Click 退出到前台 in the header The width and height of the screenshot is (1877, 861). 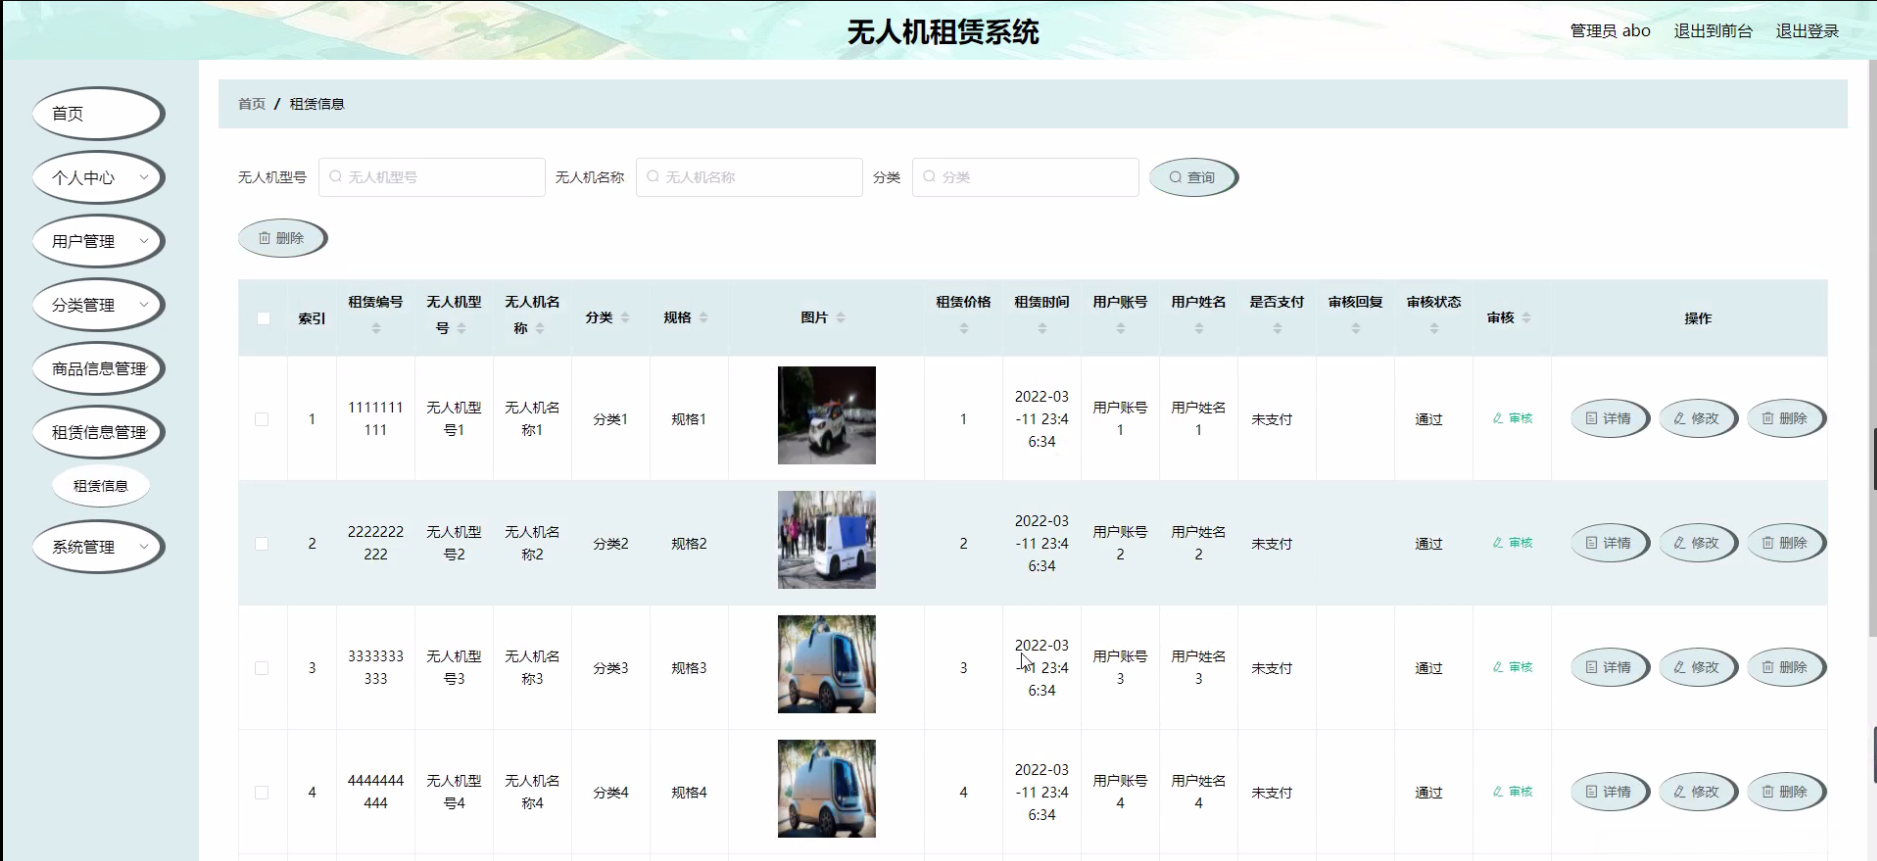click(x=1713, y=31)
